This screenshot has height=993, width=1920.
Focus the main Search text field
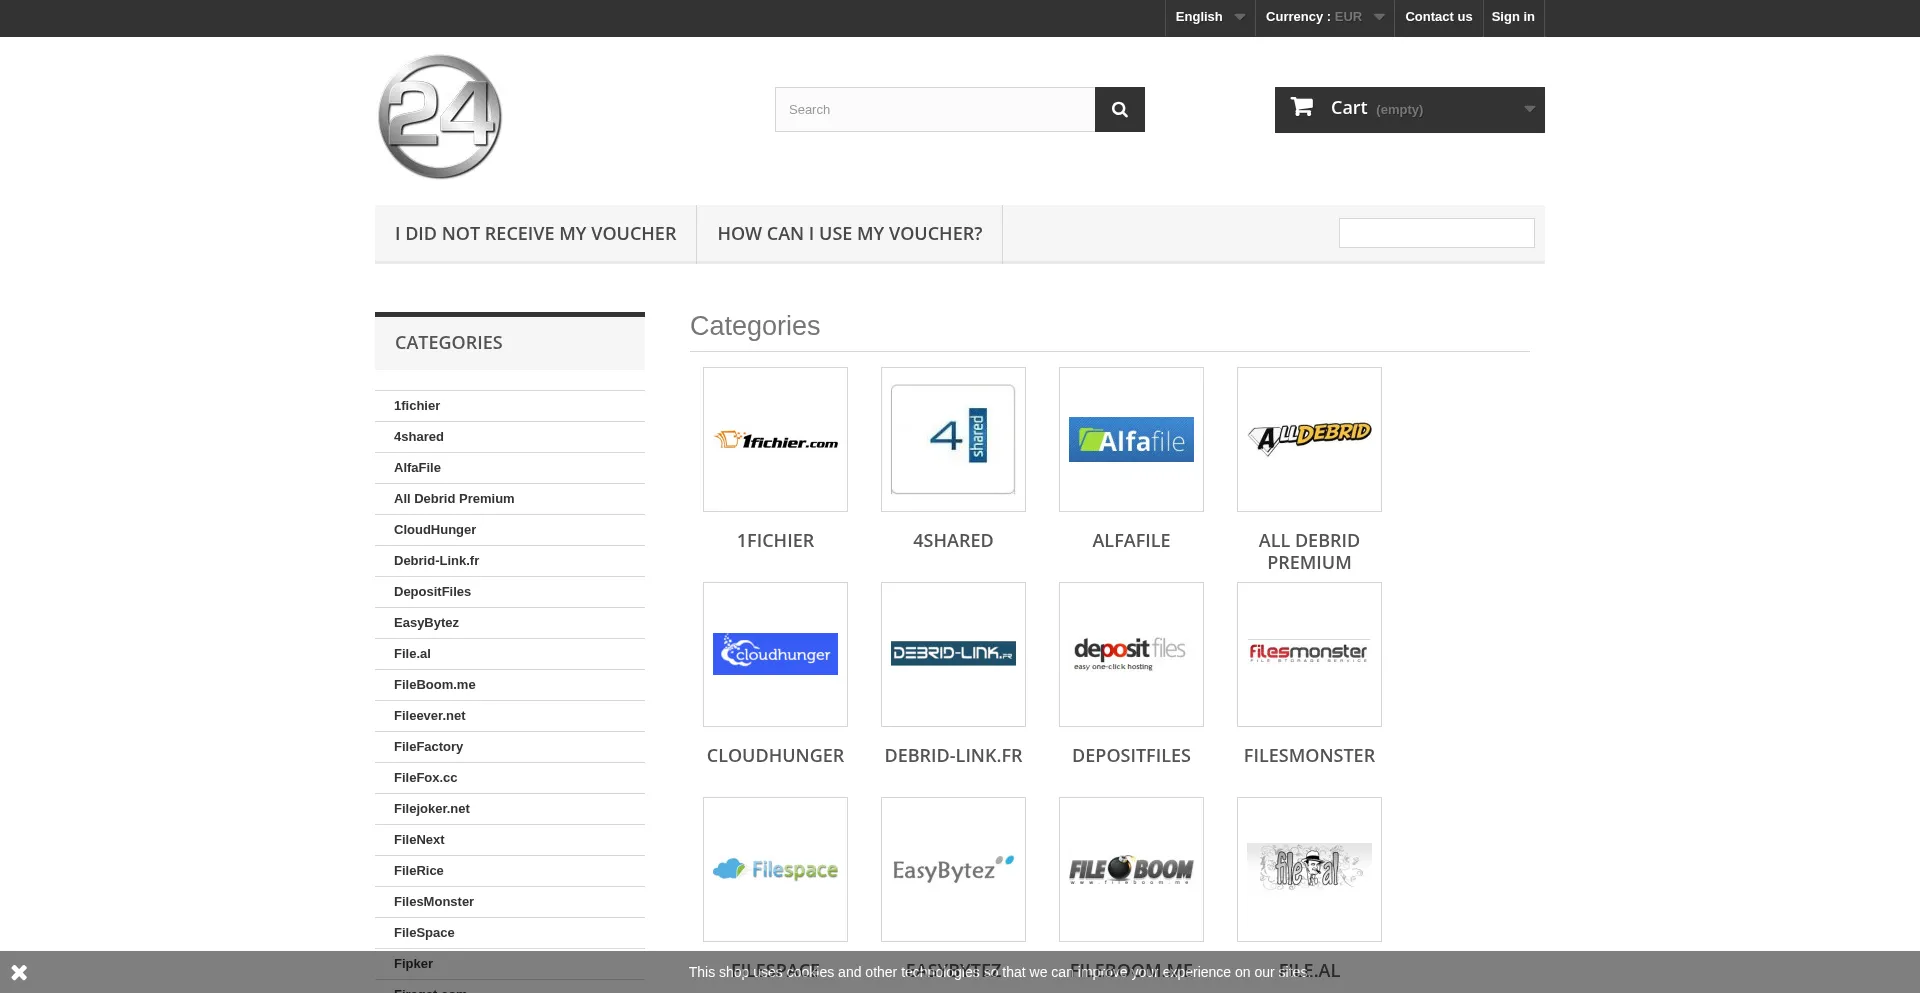(x=934, y=110)
